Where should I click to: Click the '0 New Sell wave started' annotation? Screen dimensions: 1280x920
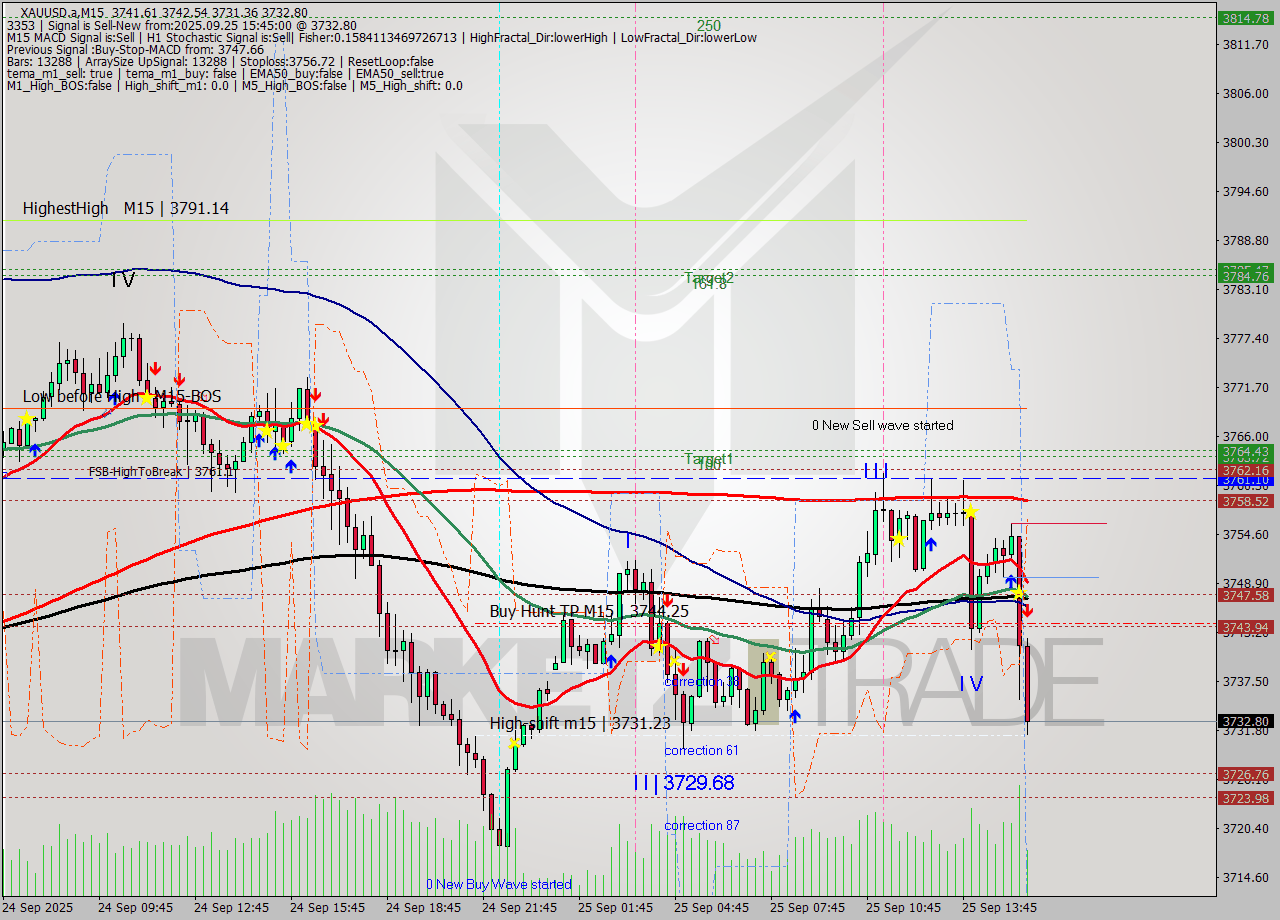coord(884,425)
